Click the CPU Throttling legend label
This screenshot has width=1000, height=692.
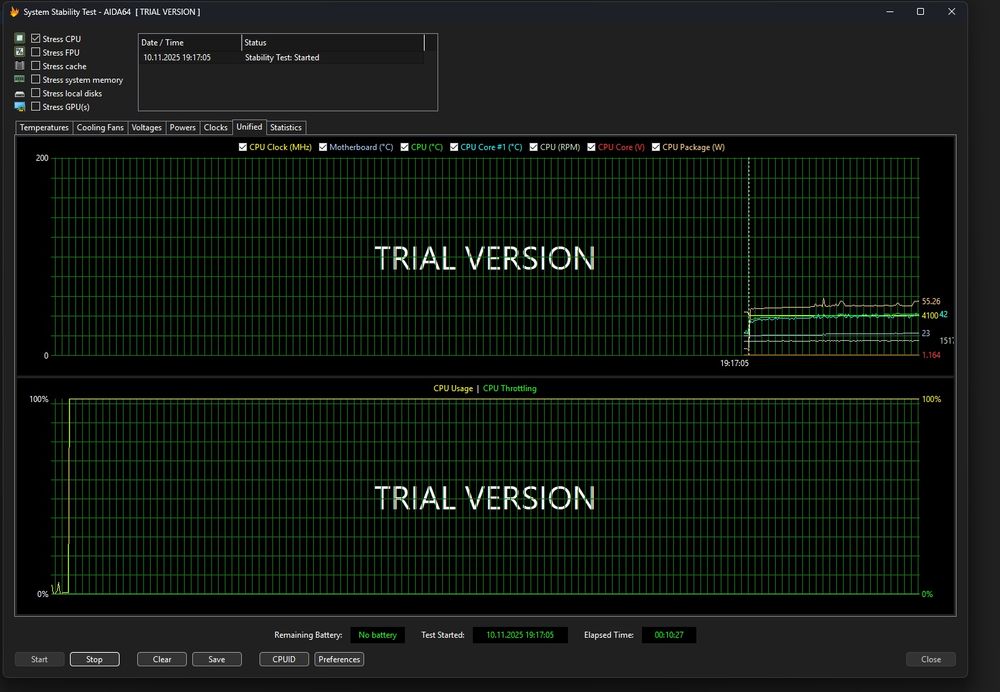point(510,388)
